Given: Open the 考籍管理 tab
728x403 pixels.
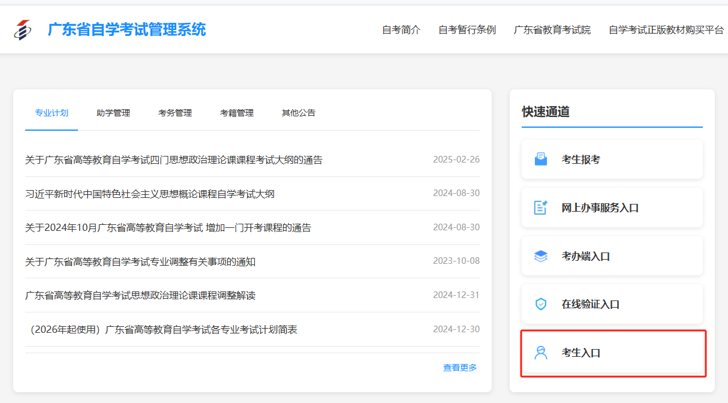Looking at the screenshot, I should coord(237,113).
